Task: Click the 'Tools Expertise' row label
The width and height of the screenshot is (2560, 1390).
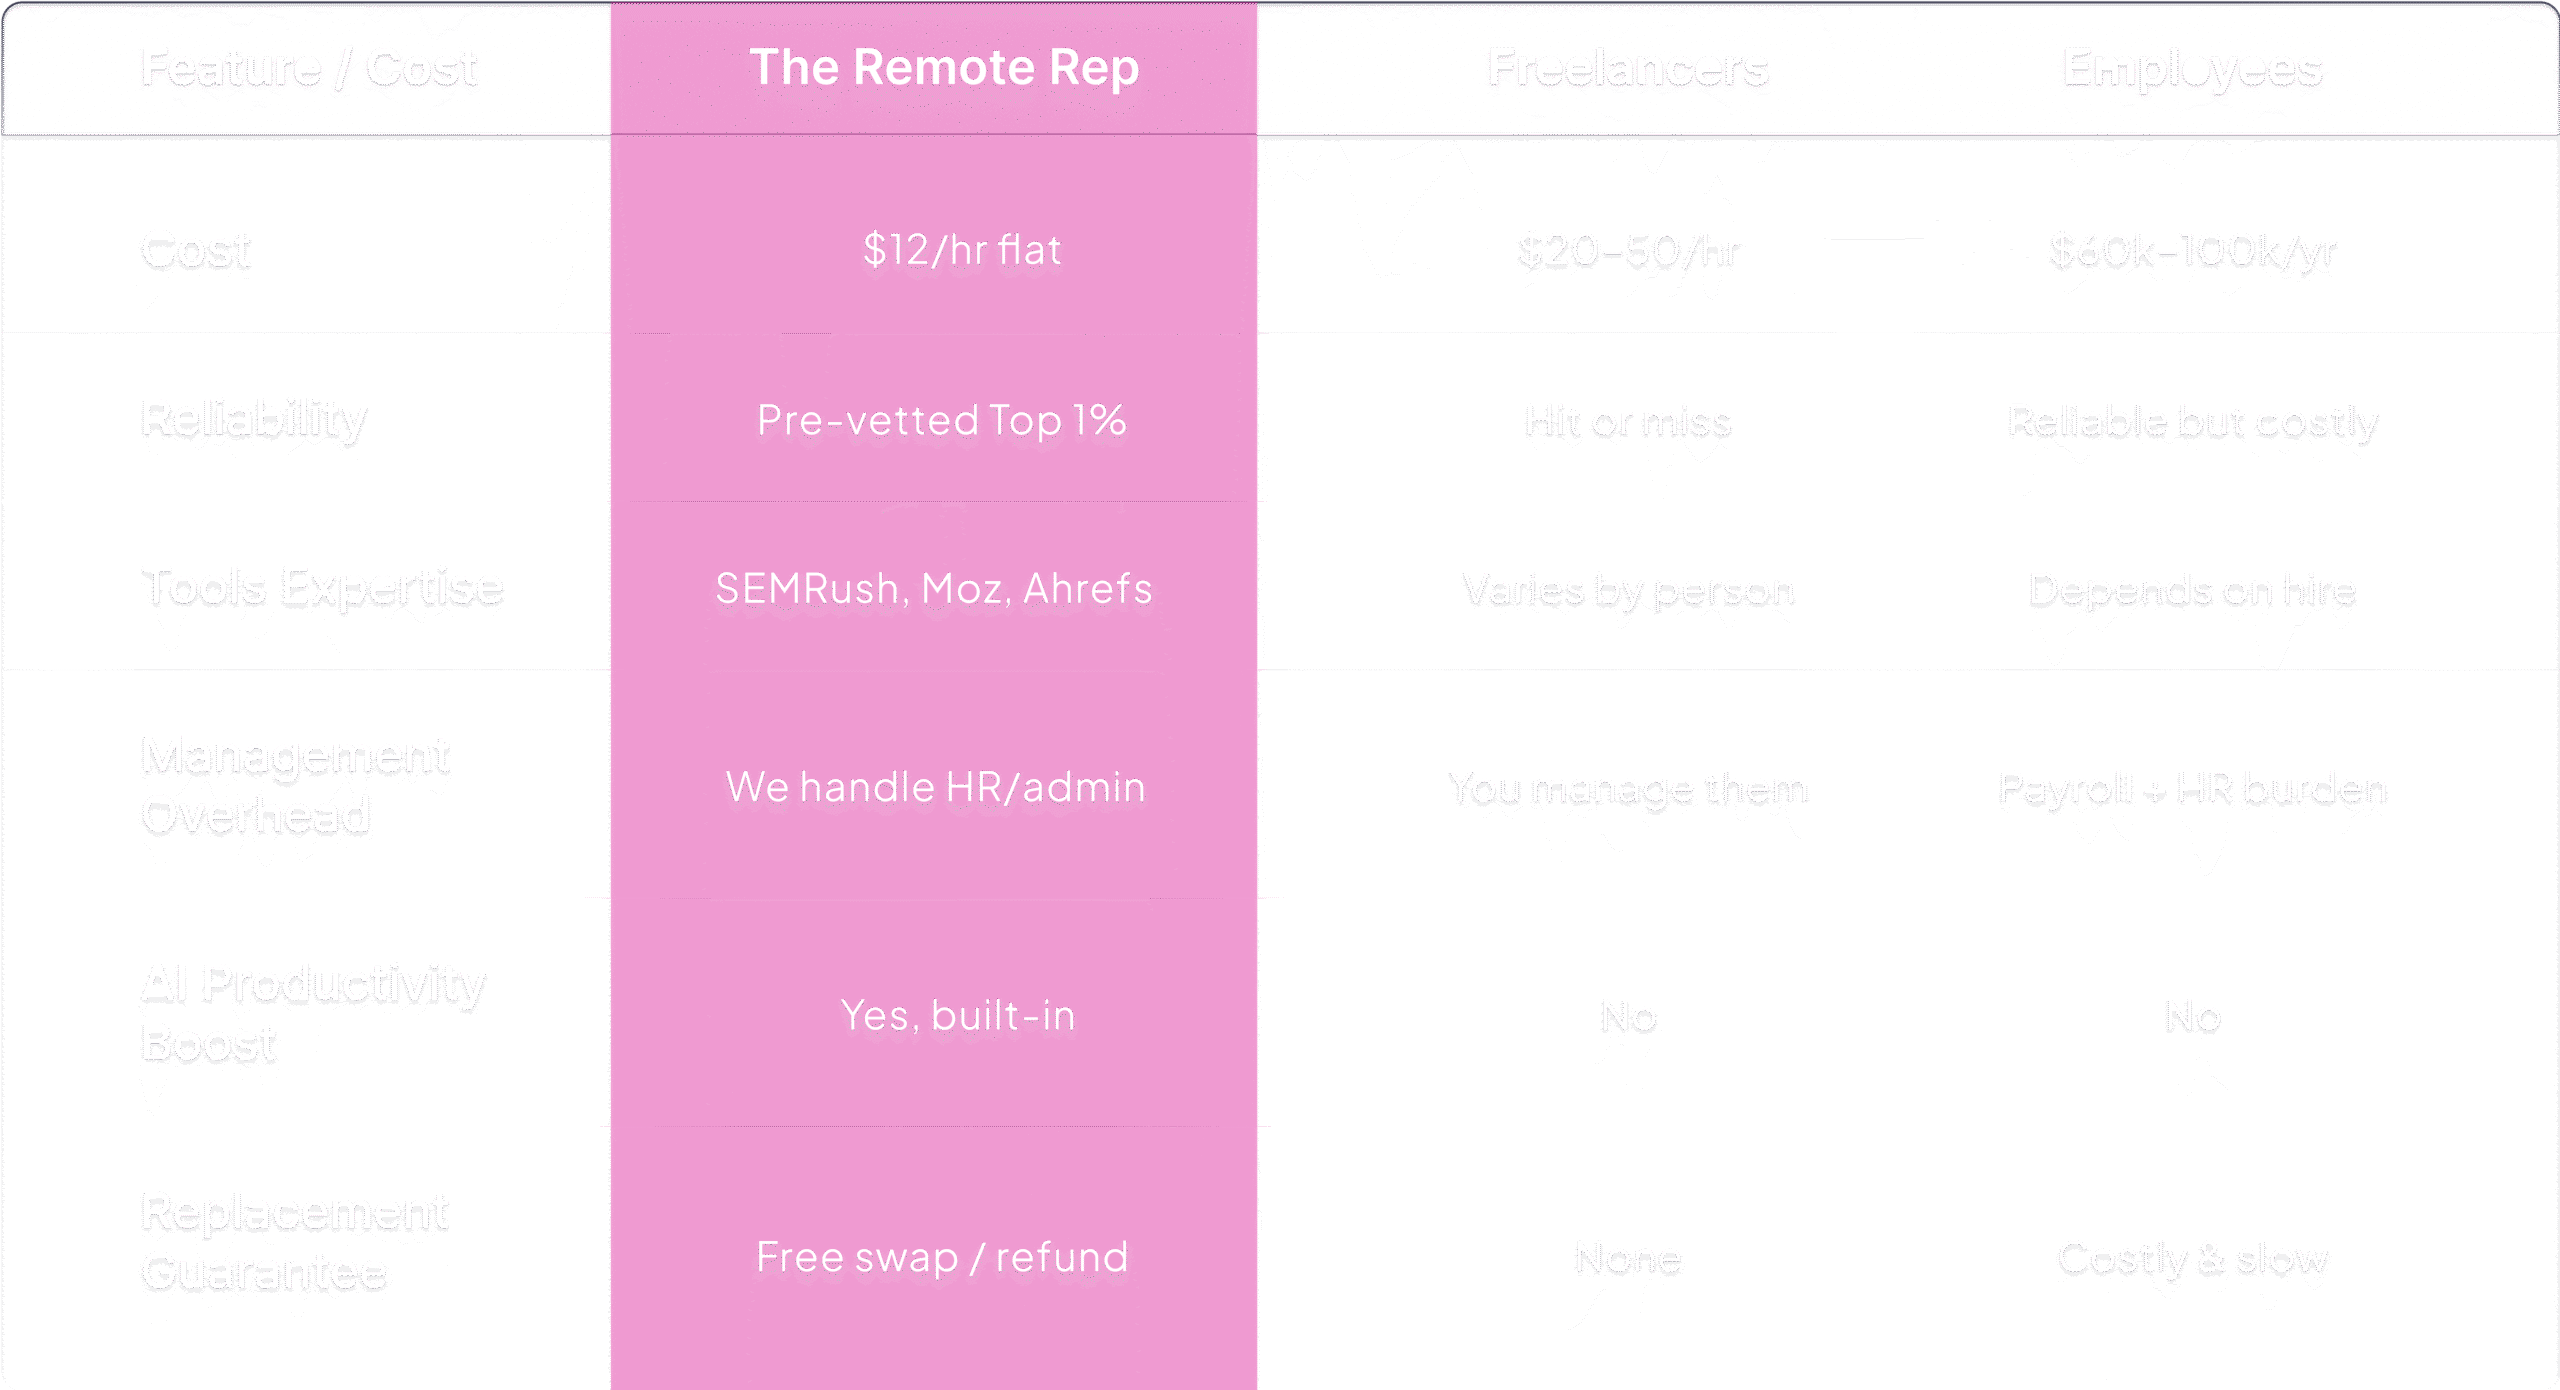Action: pyautogui.click(x=322, y=589)
